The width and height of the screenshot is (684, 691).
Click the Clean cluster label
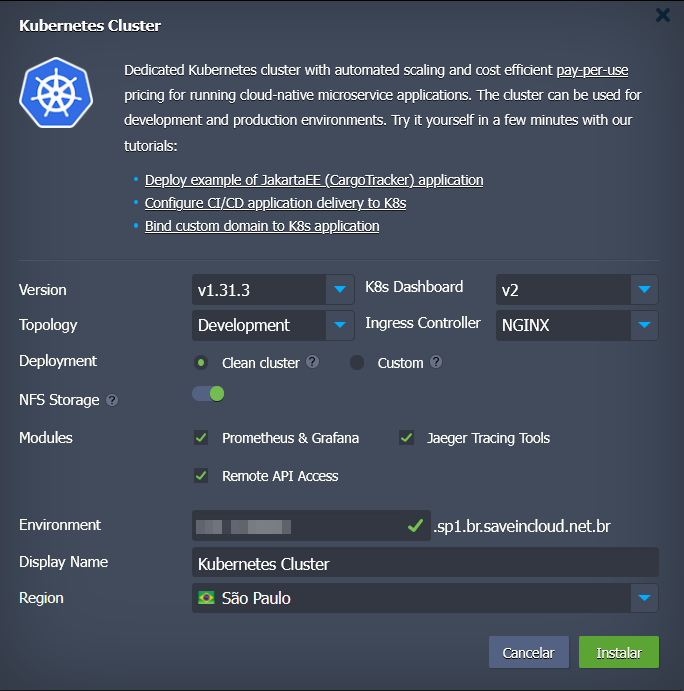pyautogui.click(x=260, y=363)
